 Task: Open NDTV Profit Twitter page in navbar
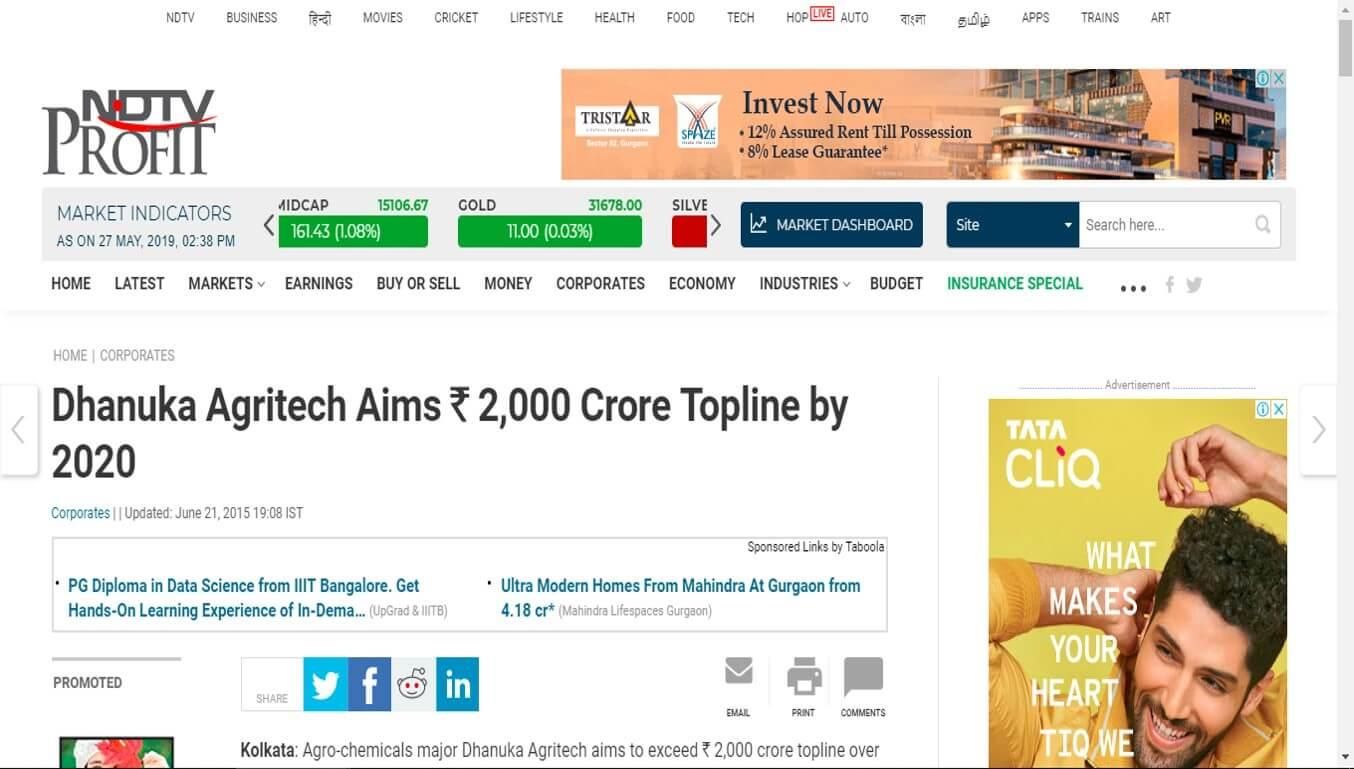(x=1194, y=285)
